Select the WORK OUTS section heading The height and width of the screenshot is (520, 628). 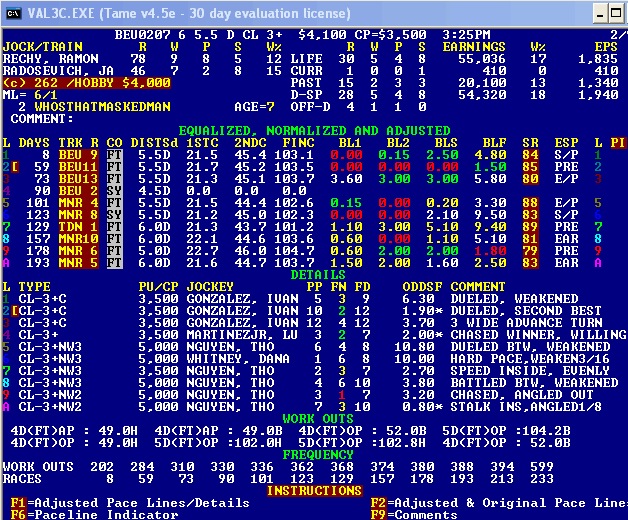pyautogui.click(x=318, y=419)
